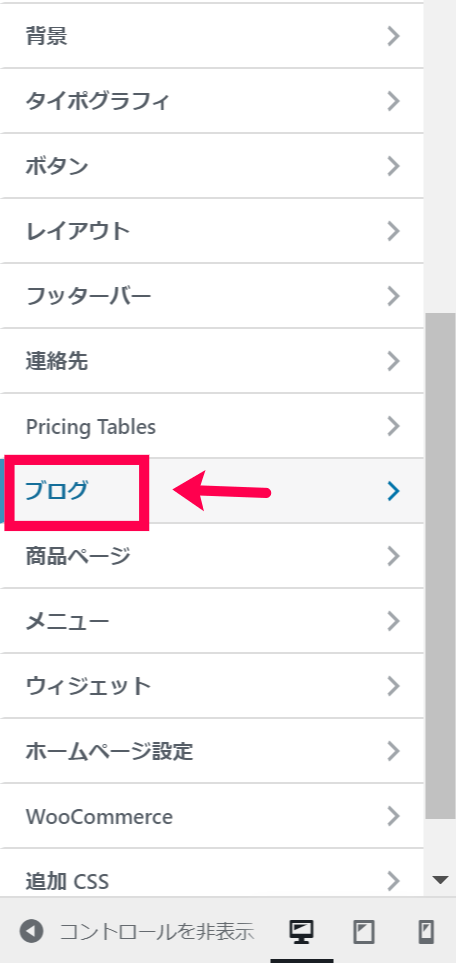Open the レイアウト panel
This screenshot has width=456, height=963.
point(212,231)
